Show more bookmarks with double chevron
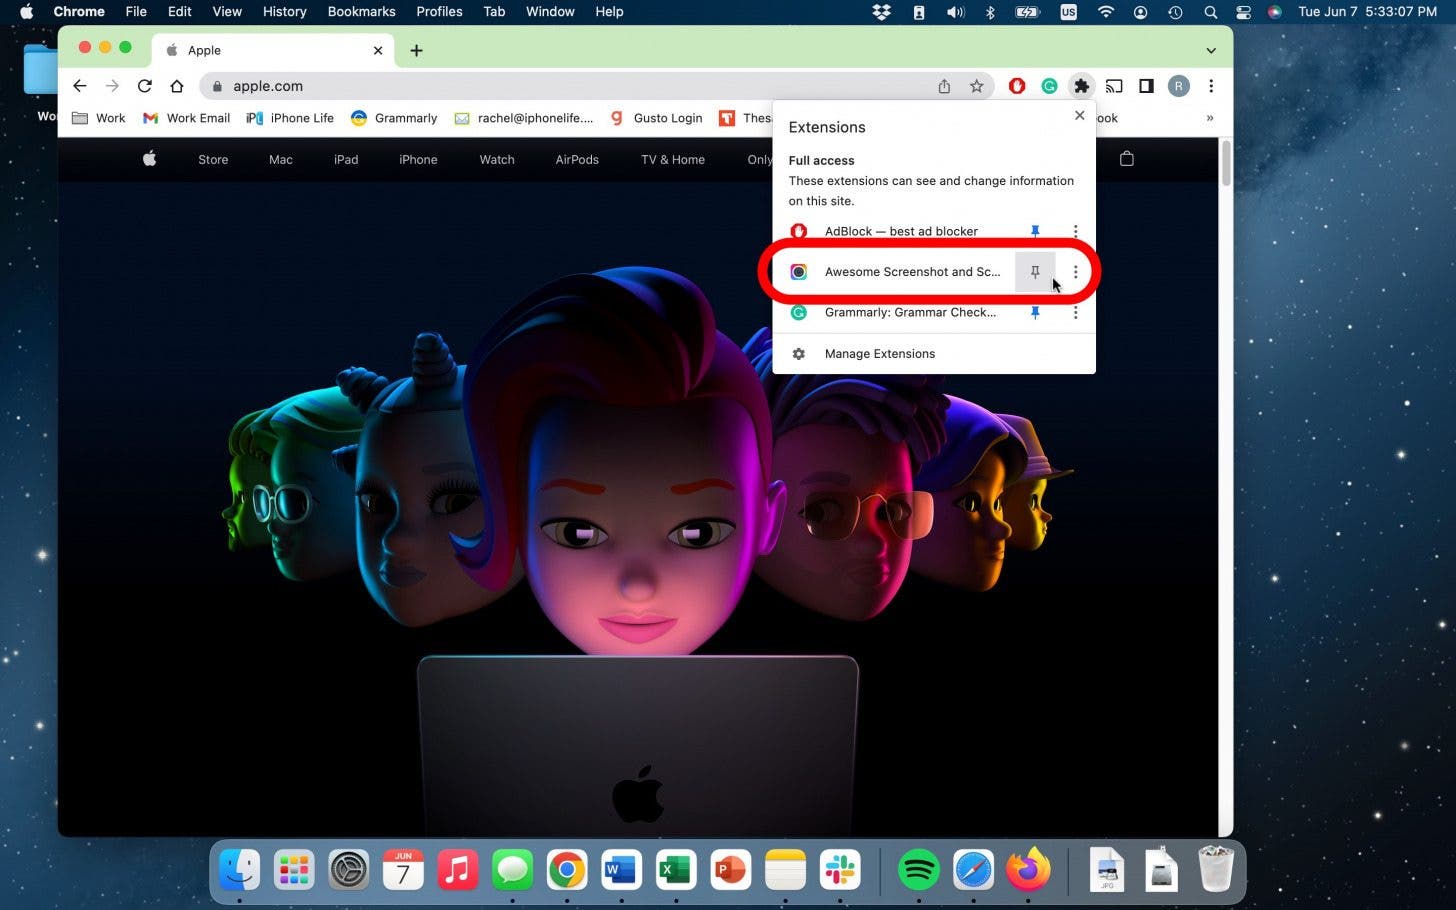 click(1210, 118)
